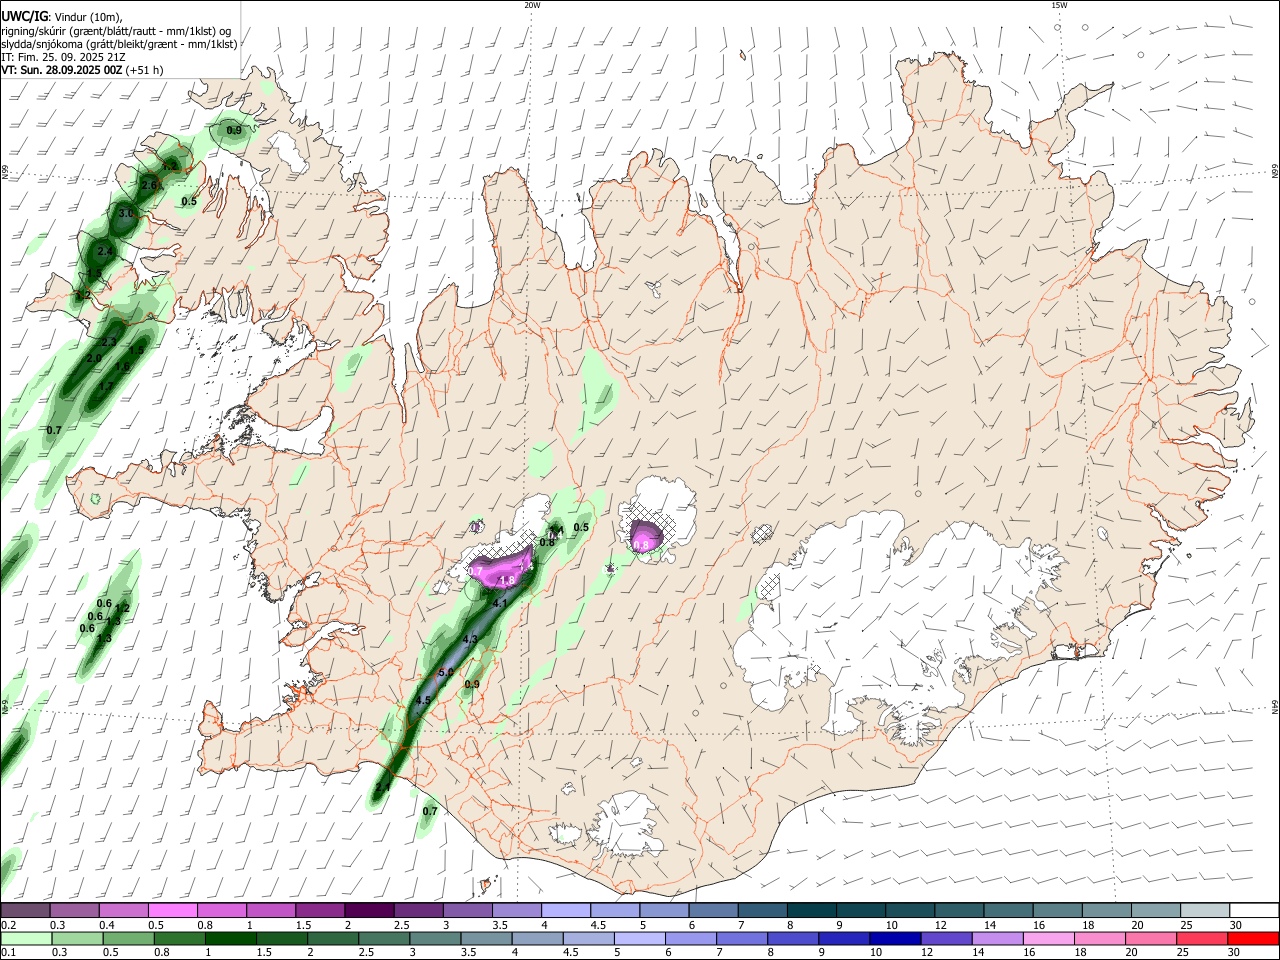This screenshot has width=1280, height=960.
Task: Click the 4.3 precipitation value on the map
Action: pyautogui.click(x=470, y=639)
